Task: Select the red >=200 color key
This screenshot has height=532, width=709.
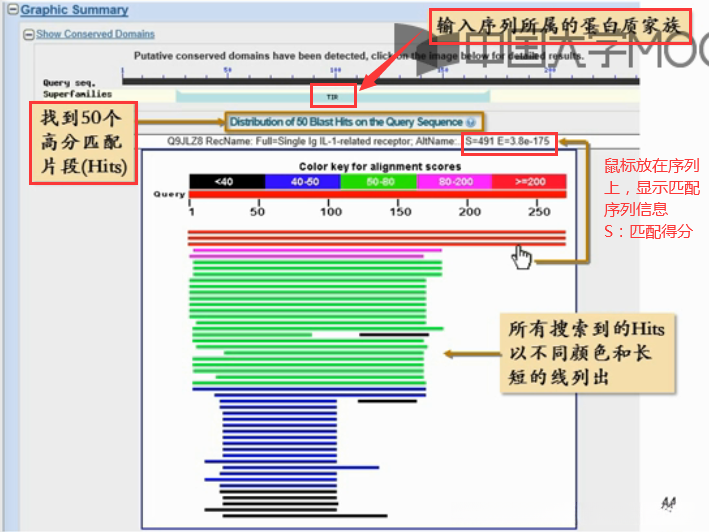Action: [529, 182]
